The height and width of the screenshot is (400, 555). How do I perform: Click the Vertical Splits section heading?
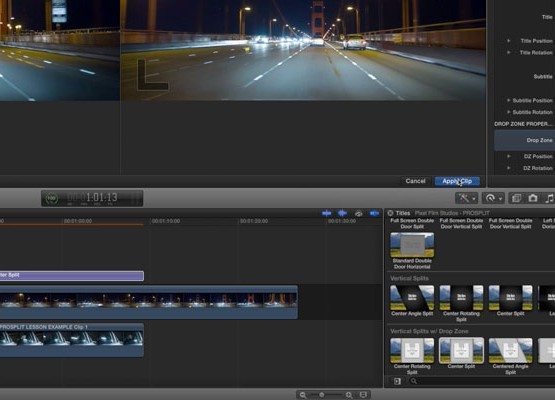pos(409,278)
